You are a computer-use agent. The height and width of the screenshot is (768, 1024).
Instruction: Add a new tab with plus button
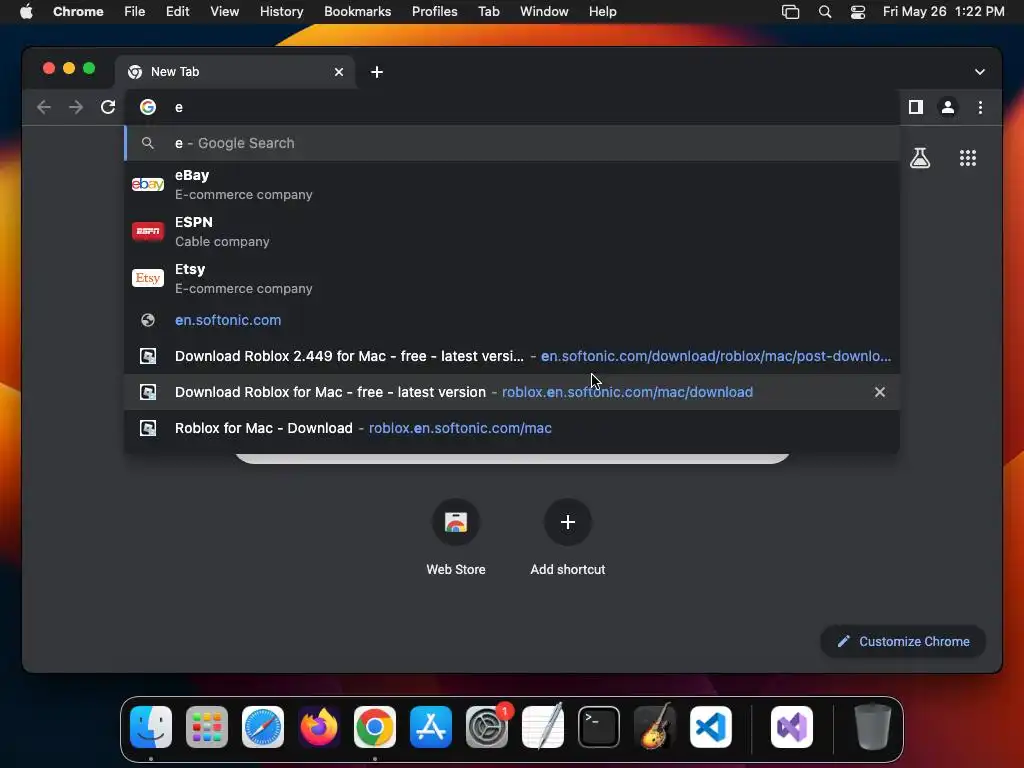click(x=377, y=72)
